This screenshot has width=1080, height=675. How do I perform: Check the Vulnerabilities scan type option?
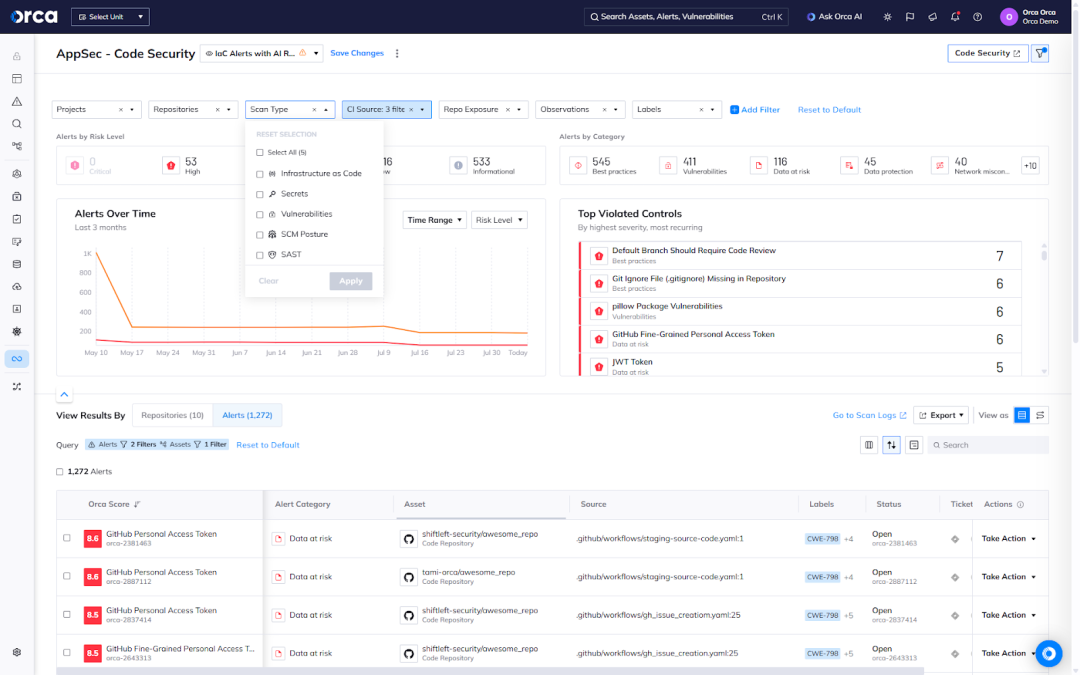pyautogui.click(x=260, y=214)
